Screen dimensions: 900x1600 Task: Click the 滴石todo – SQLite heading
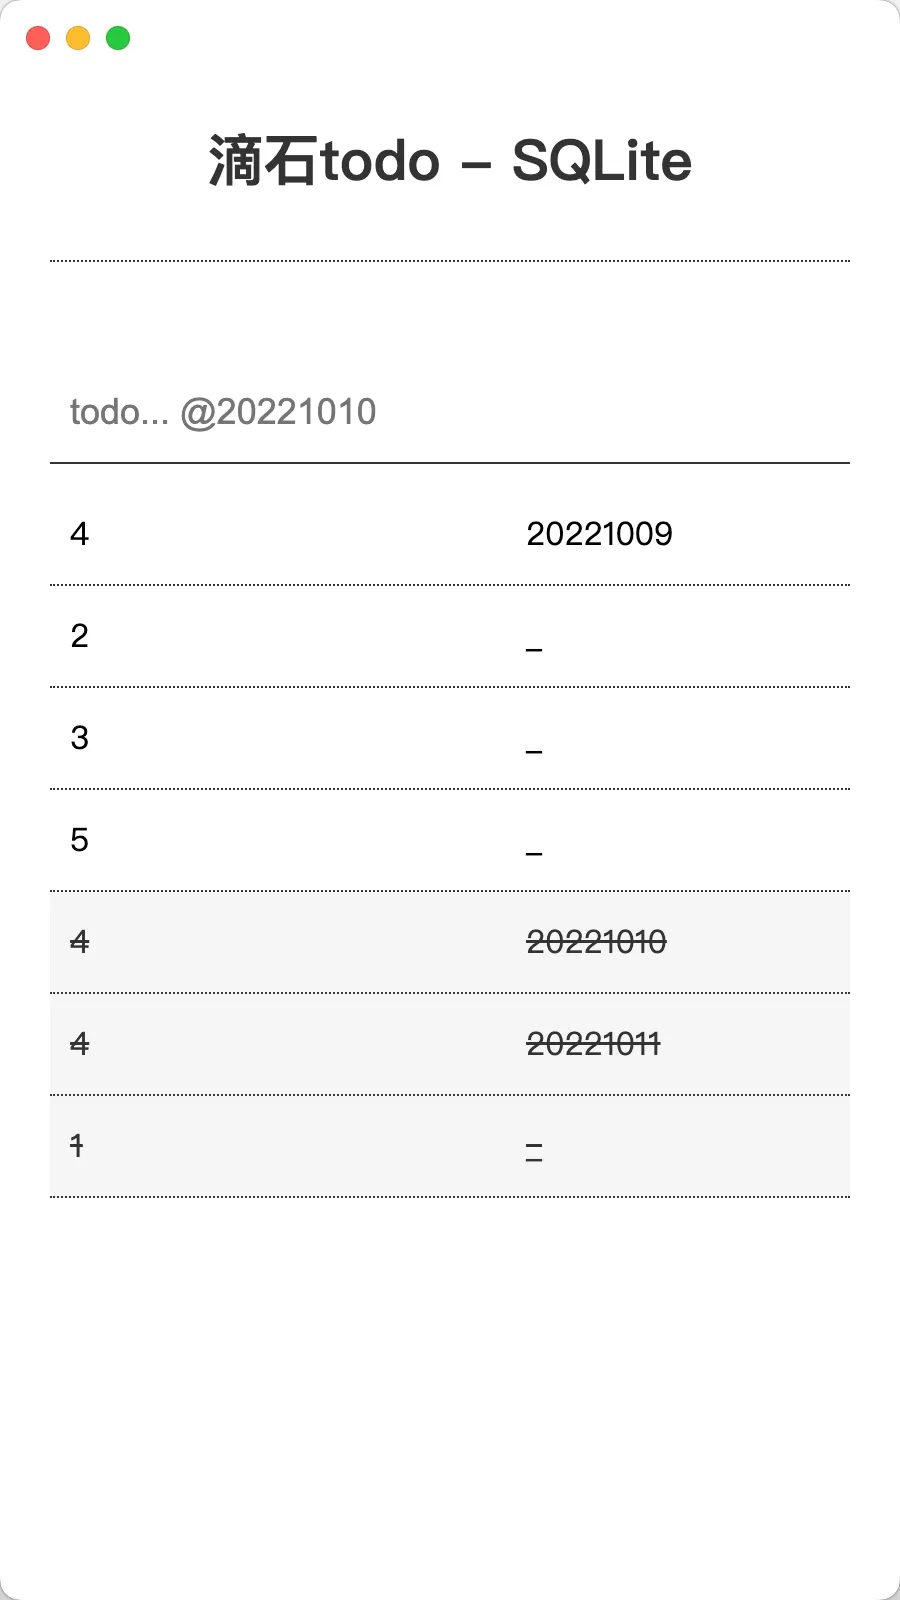coord(450,160)
